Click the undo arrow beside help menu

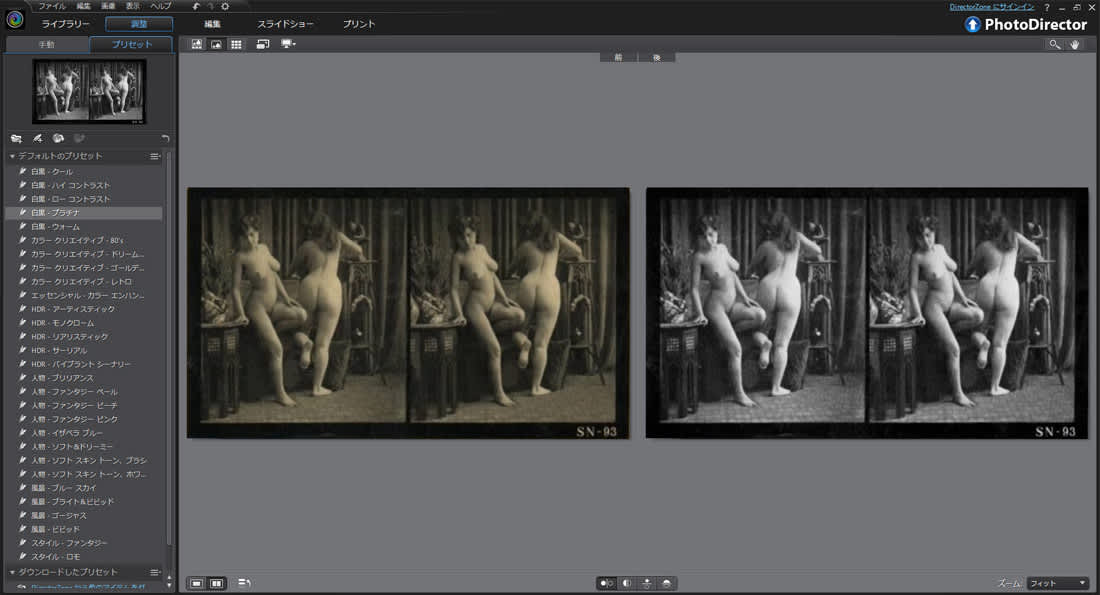coord(196,6)
